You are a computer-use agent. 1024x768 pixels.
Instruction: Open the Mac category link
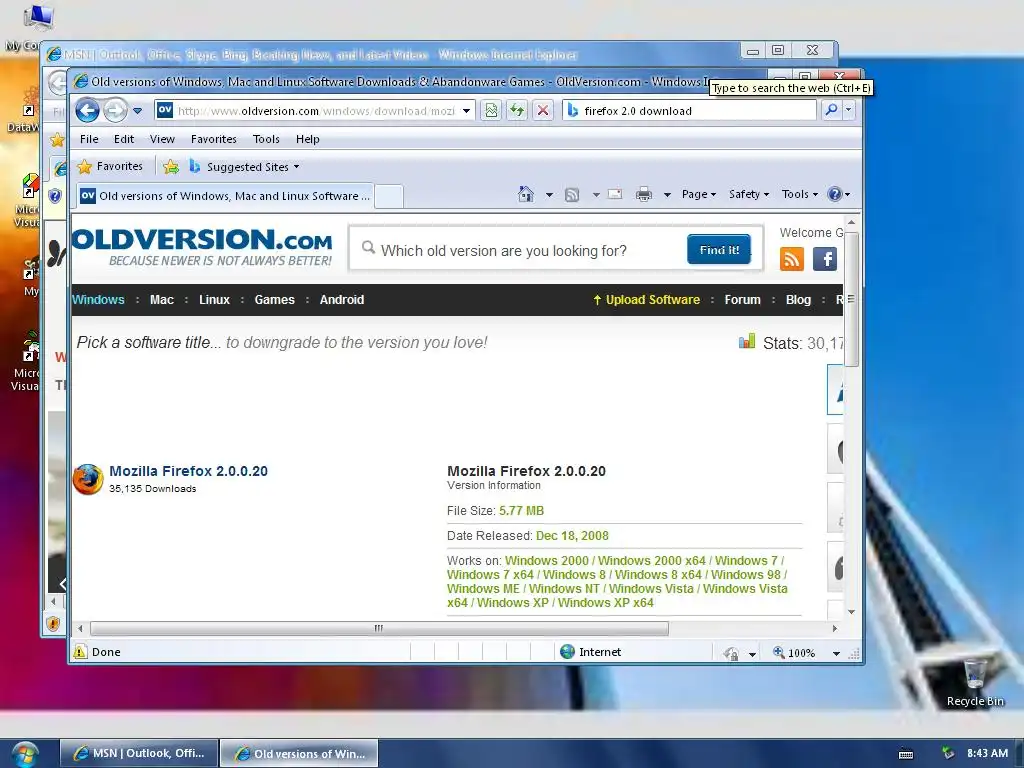[162, 300]
